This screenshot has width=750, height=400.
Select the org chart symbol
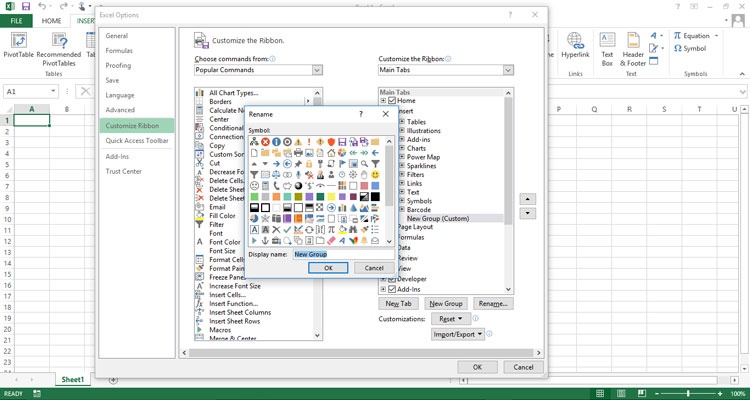point(254,142)
